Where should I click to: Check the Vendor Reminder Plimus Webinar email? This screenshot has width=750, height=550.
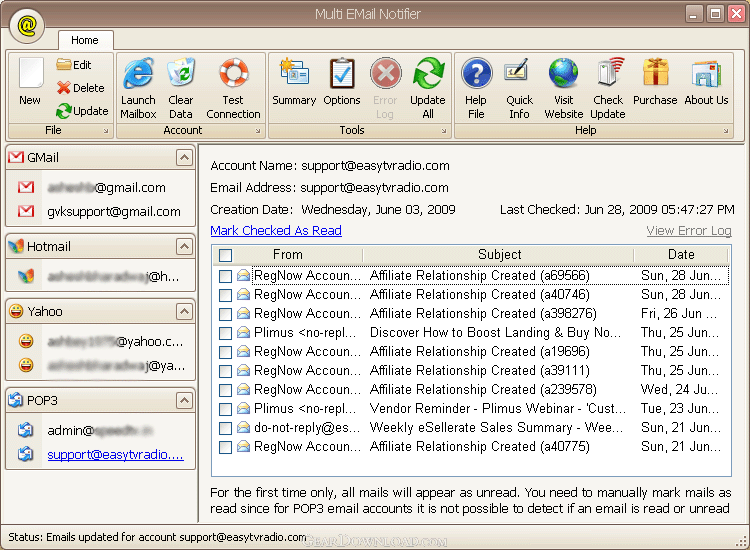pos(225,409)
